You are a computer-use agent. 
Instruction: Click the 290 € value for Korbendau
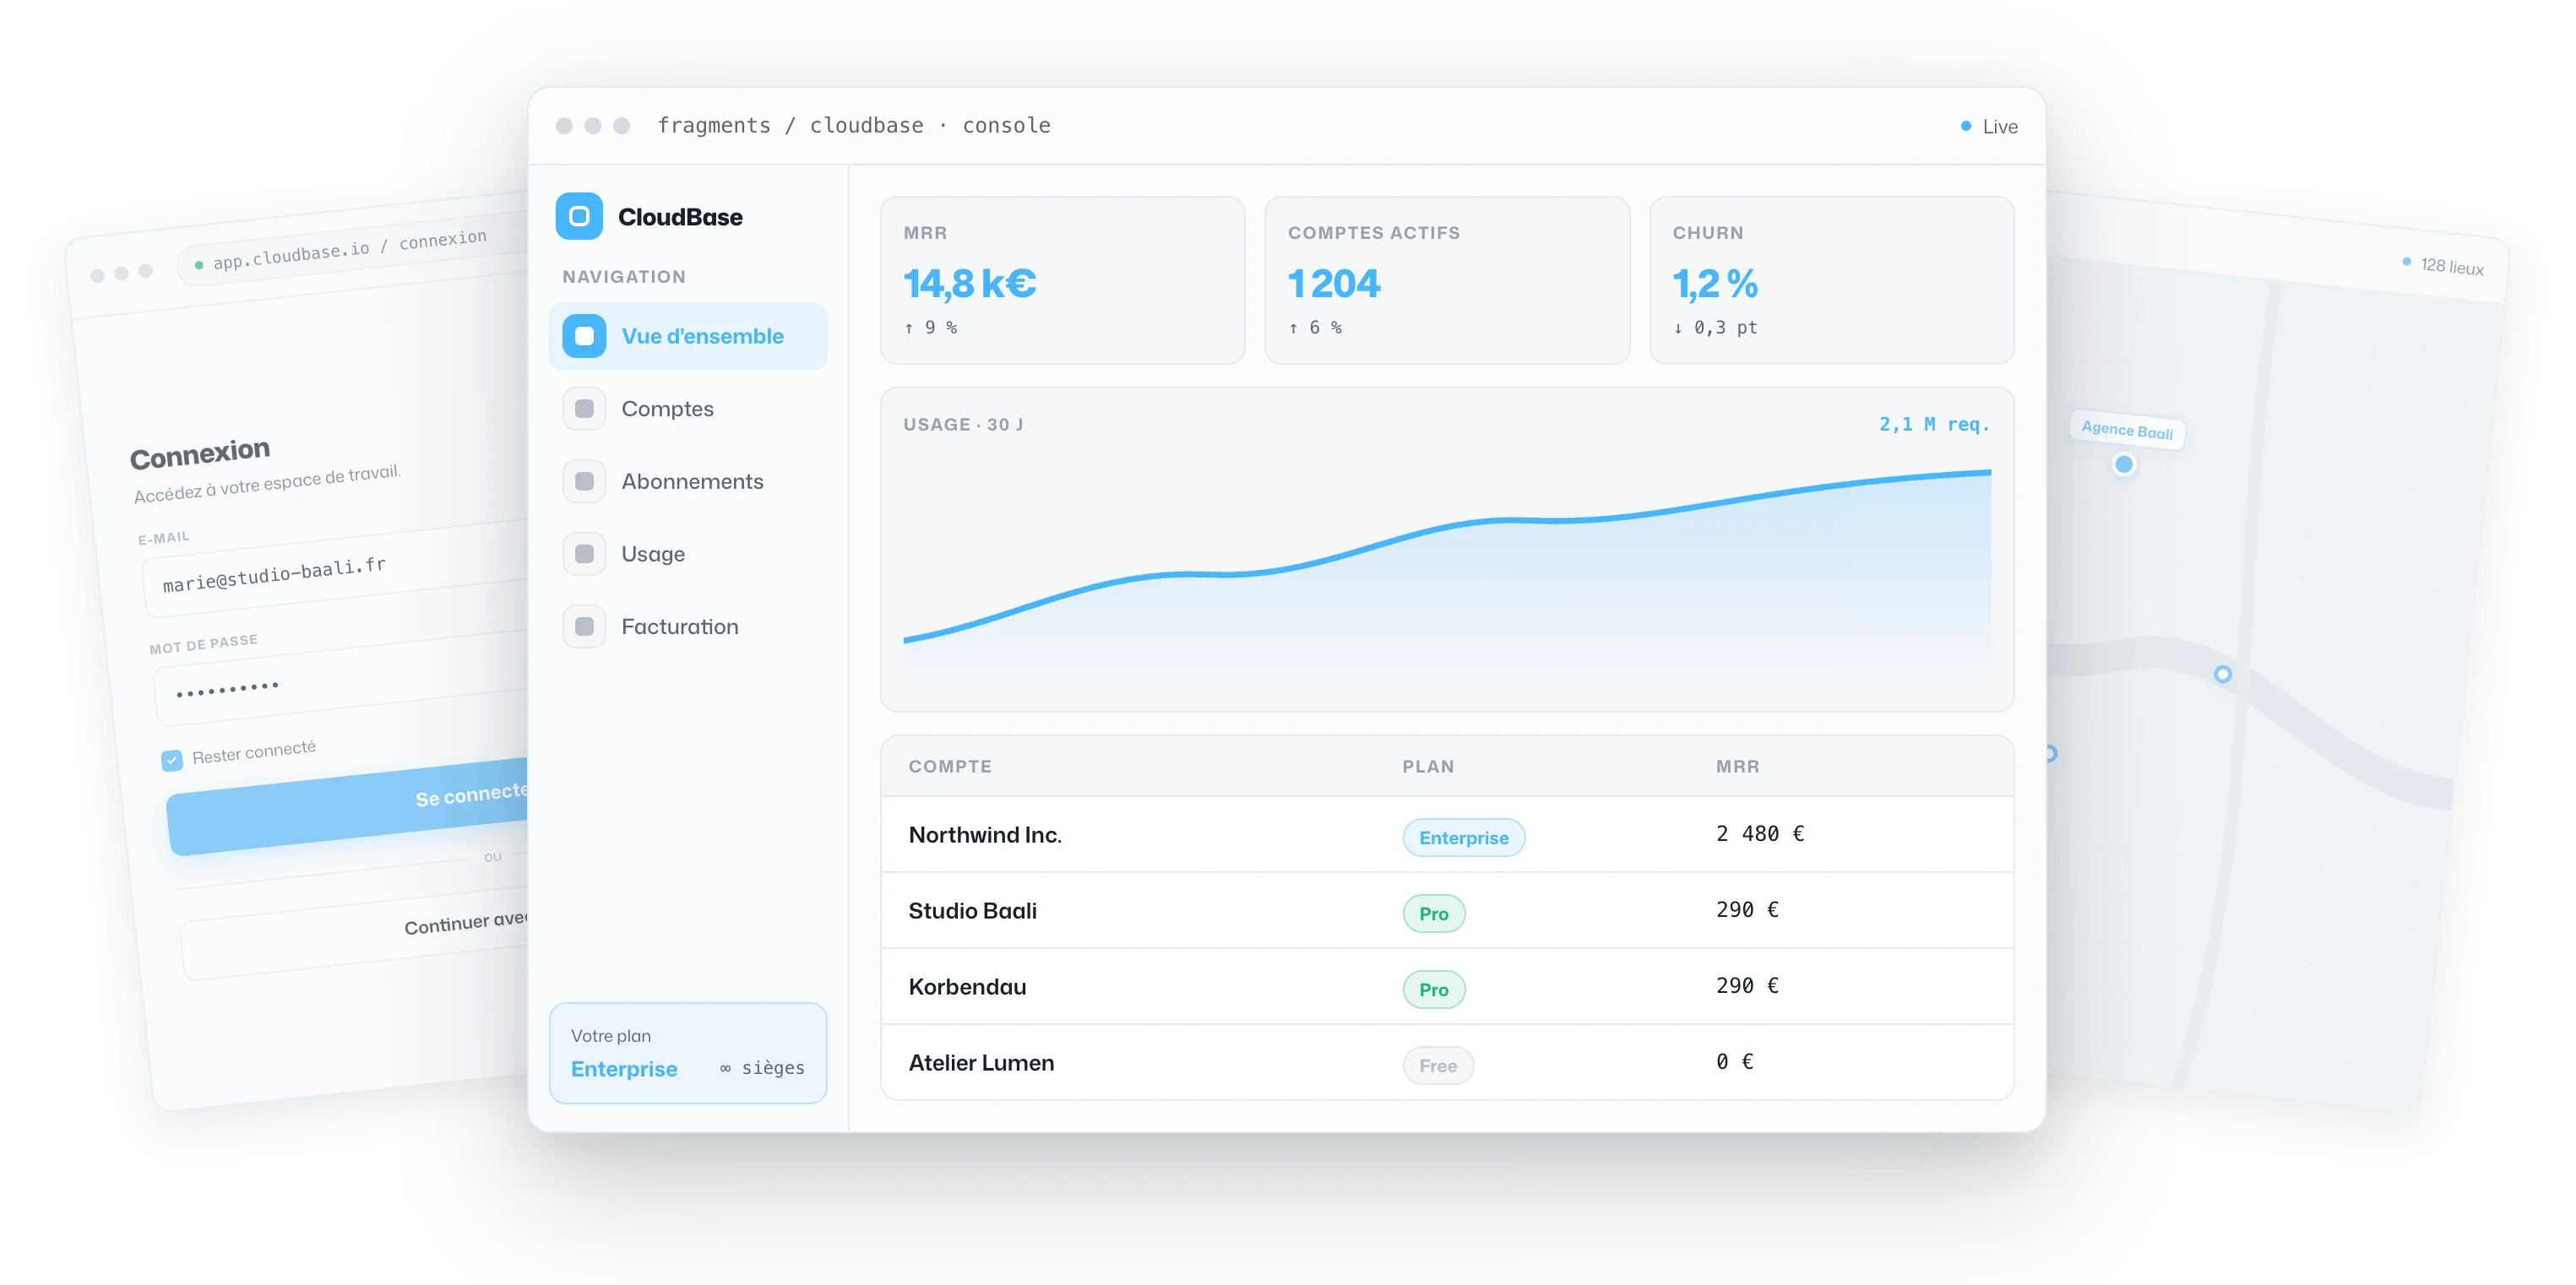click(x=1747, y=986)
